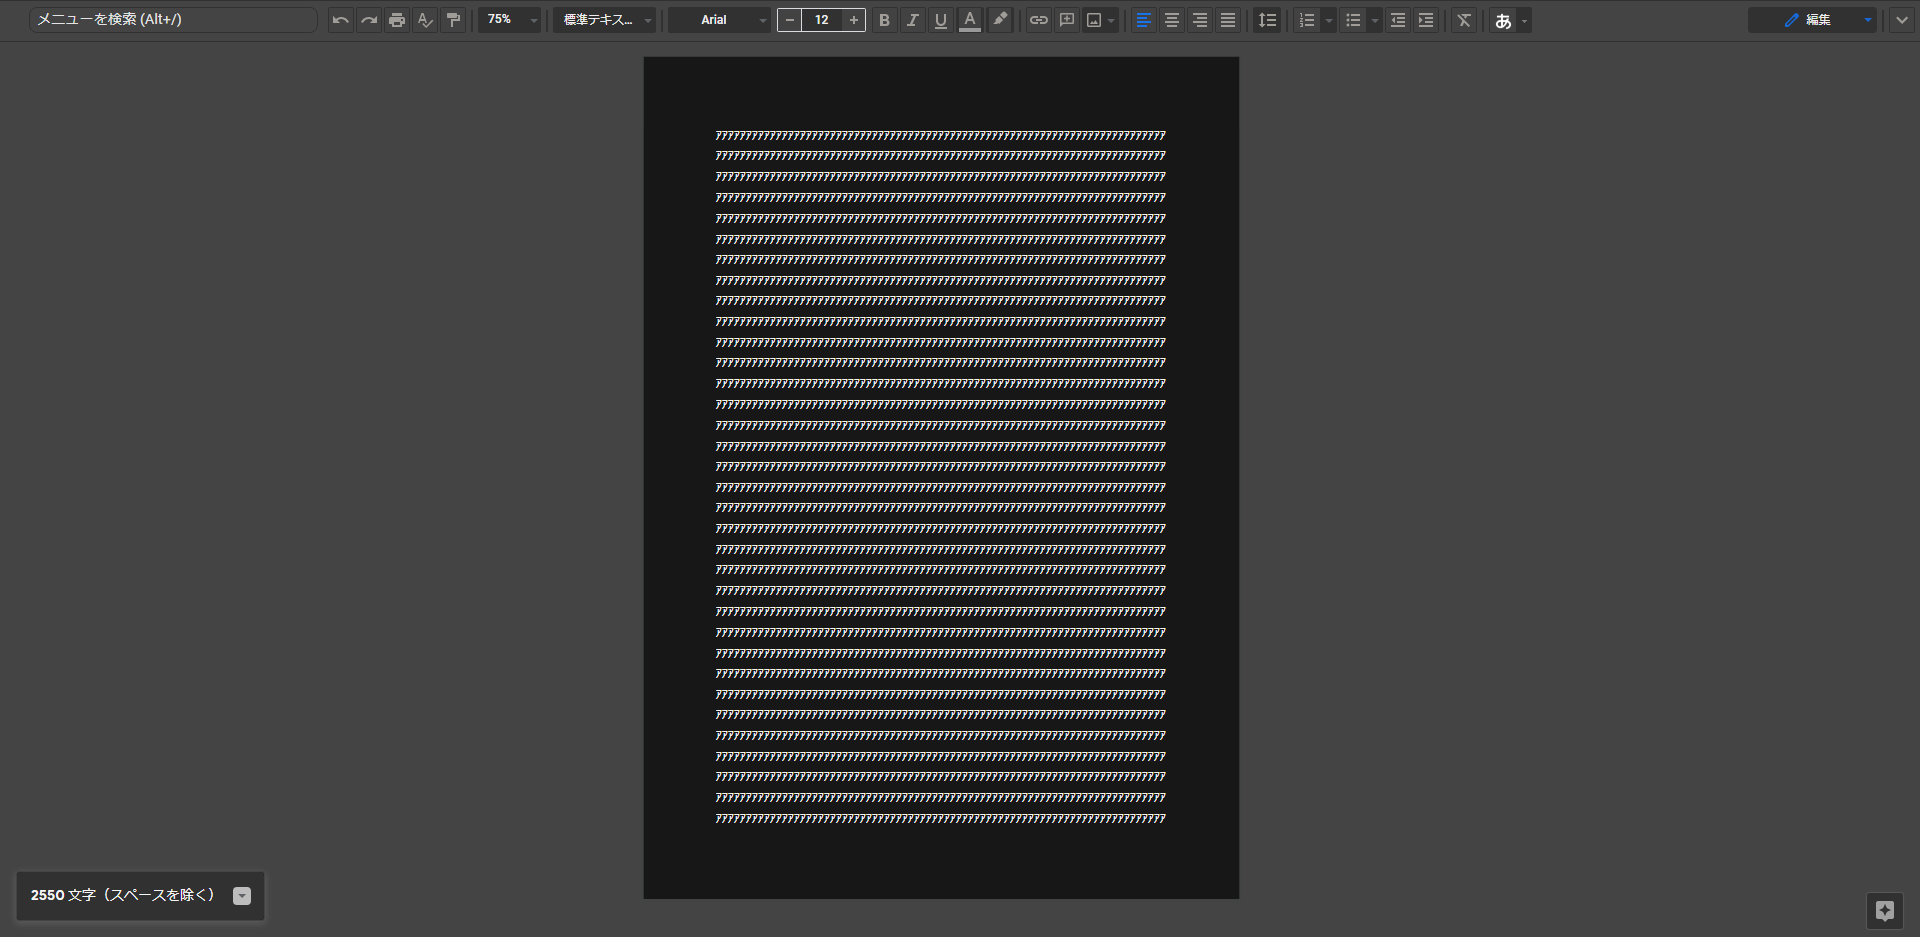The image size is (1920, 937).
Task: Run spelling and grammar check
Action: (x=425, y=20)
